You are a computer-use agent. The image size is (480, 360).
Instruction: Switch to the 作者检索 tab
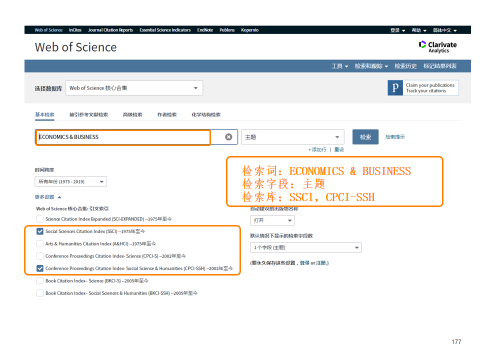tap(167, 115)
